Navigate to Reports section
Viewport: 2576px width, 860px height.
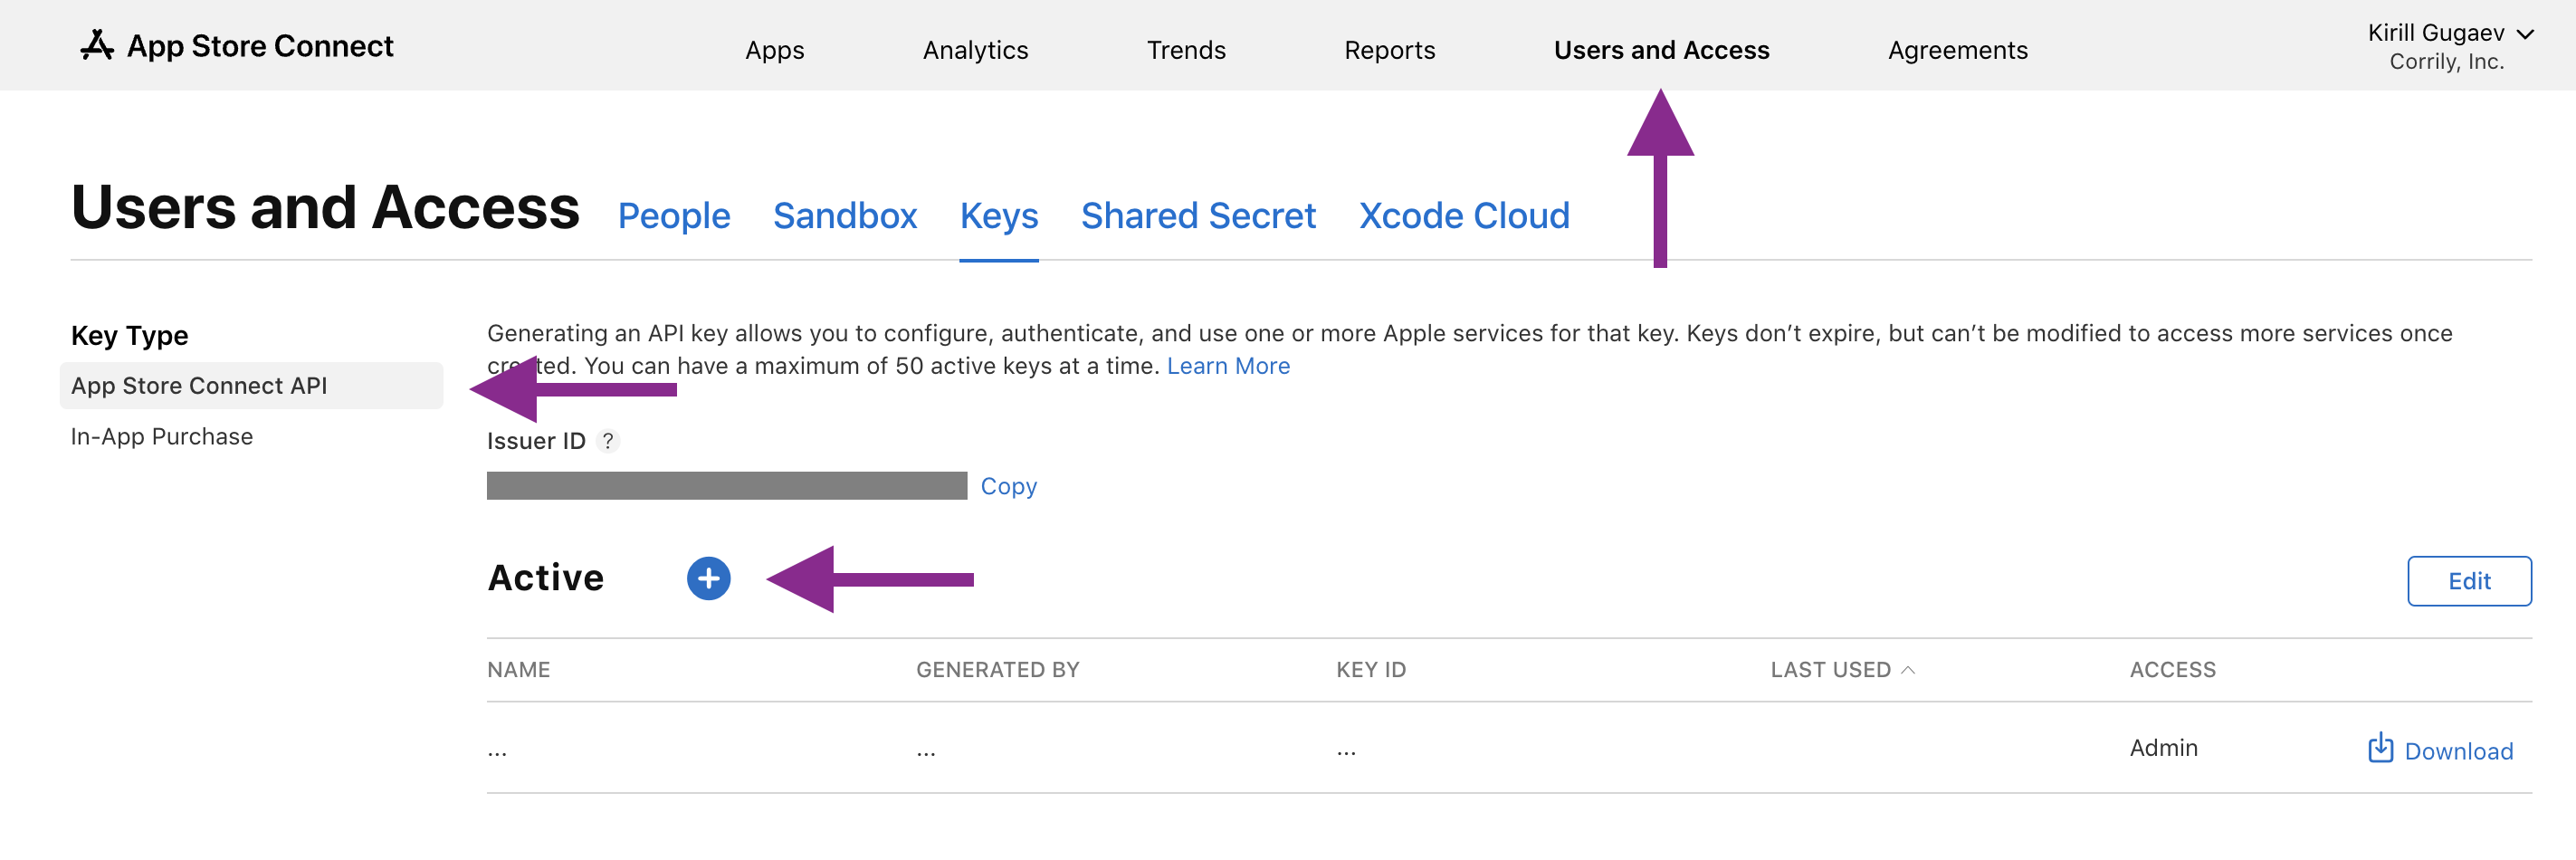tap(1389, 50)
